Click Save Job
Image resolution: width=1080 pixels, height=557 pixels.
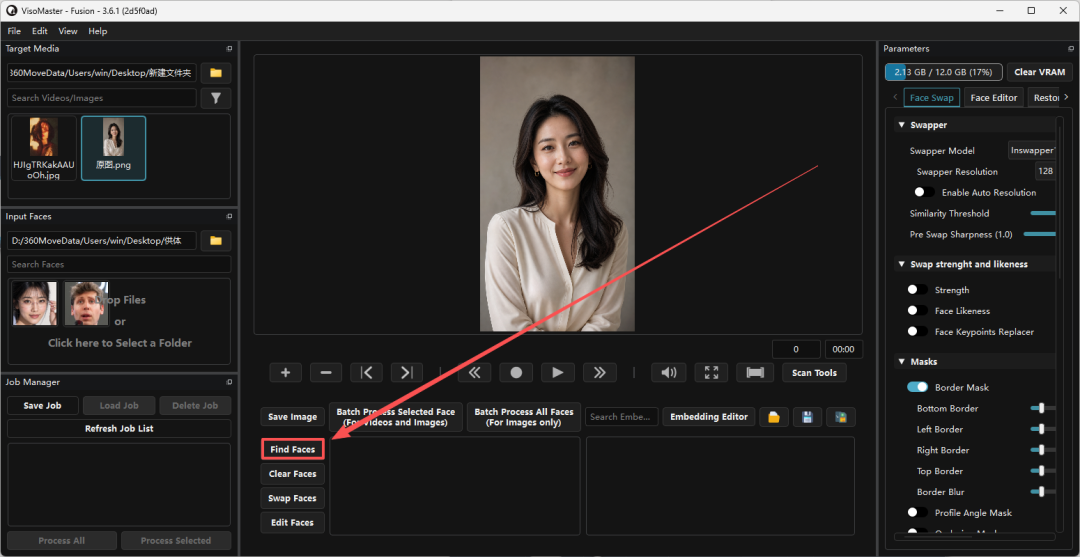tap(43, 406)
